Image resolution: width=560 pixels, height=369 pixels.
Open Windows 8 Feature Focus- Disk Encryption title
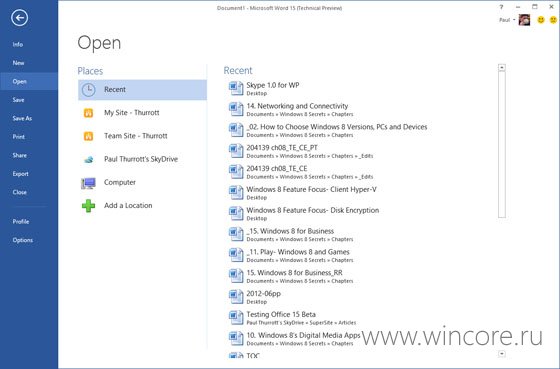(x=313, y=210)
